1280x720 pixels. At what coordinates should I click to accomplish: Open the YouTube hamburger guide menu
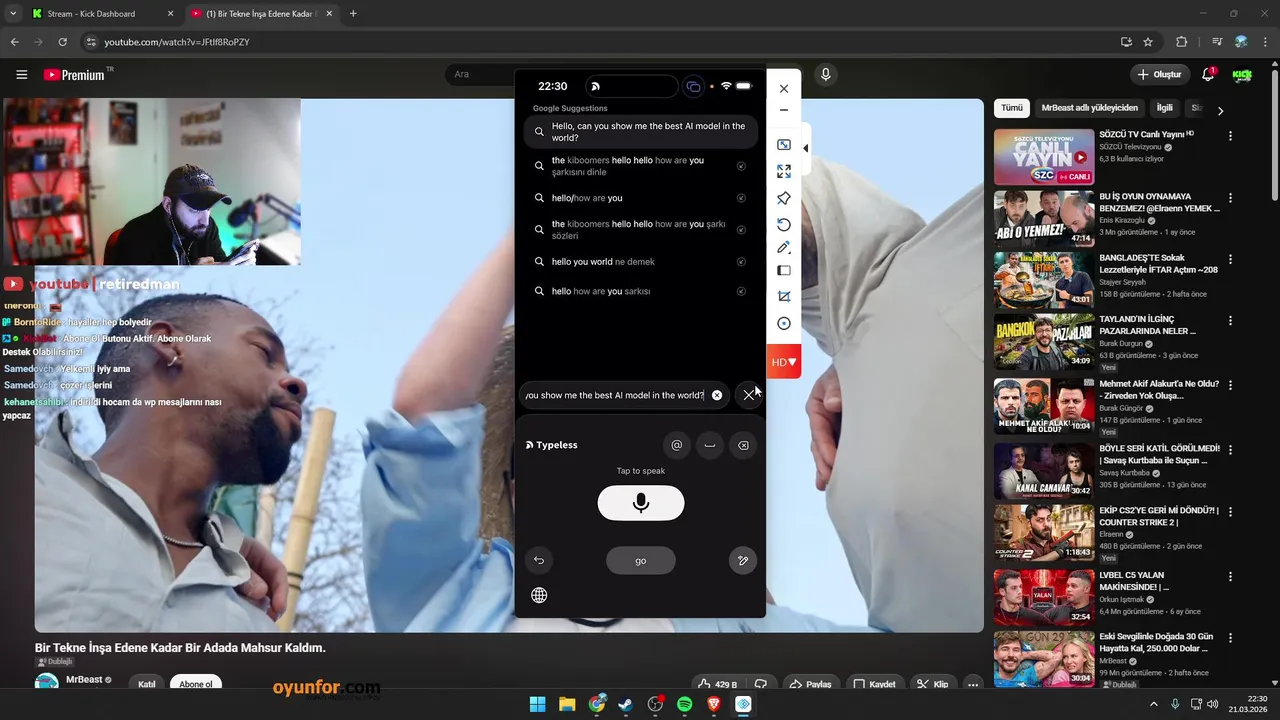(21, 74)
